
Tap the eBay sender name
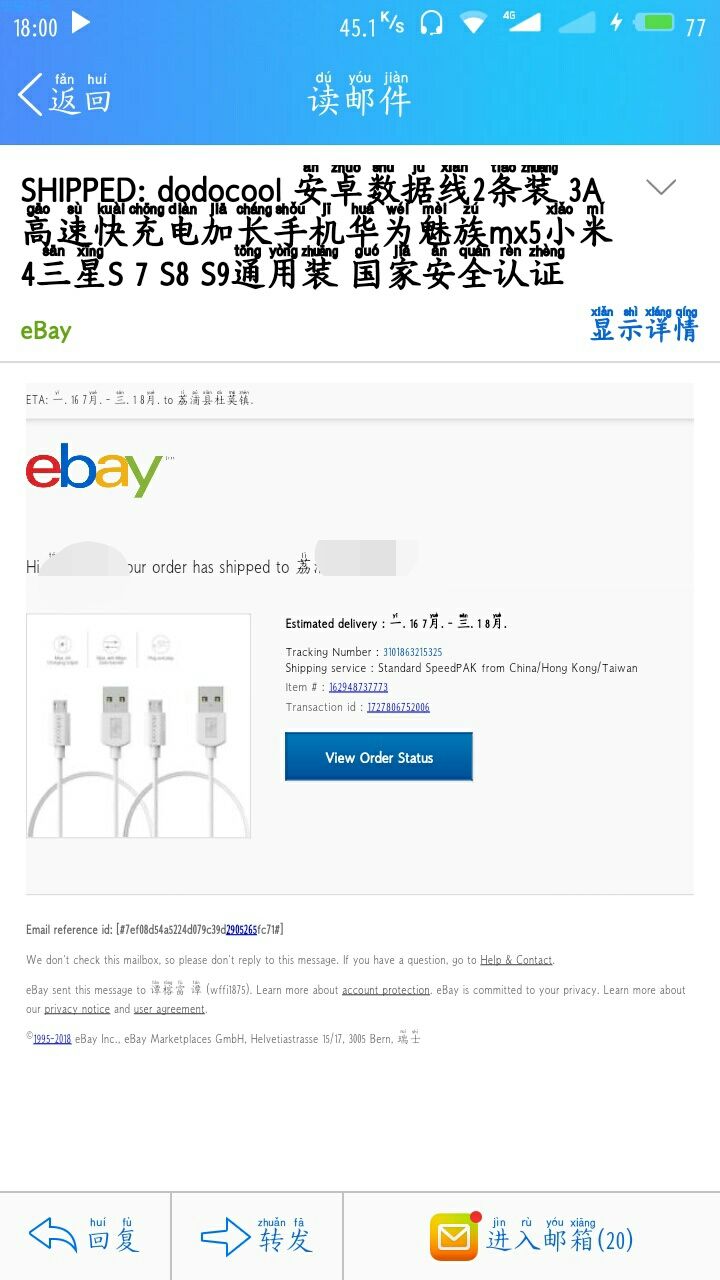click(x=46, y=330)
